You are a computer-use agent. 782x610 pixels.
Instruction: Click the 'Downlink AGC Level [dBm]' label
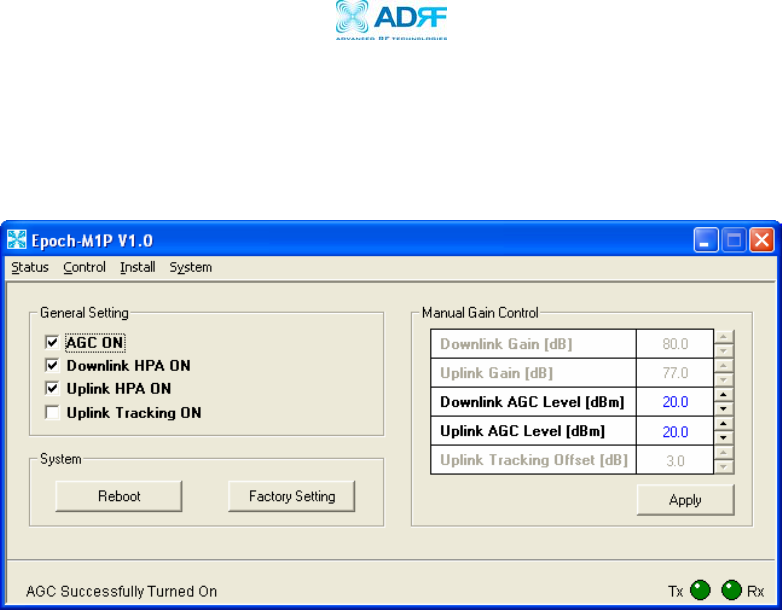(x=532, y=402)
